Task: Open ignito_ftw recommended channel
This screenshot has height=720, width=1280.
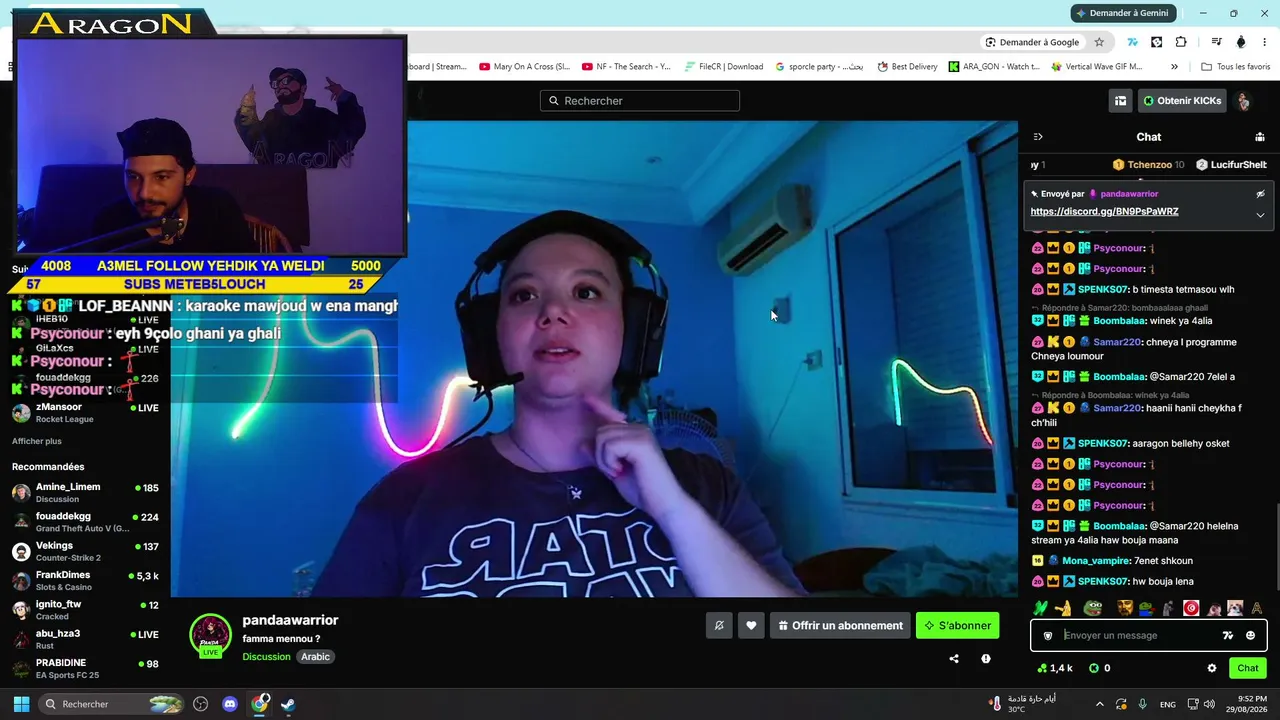Action: coord(85,609)
